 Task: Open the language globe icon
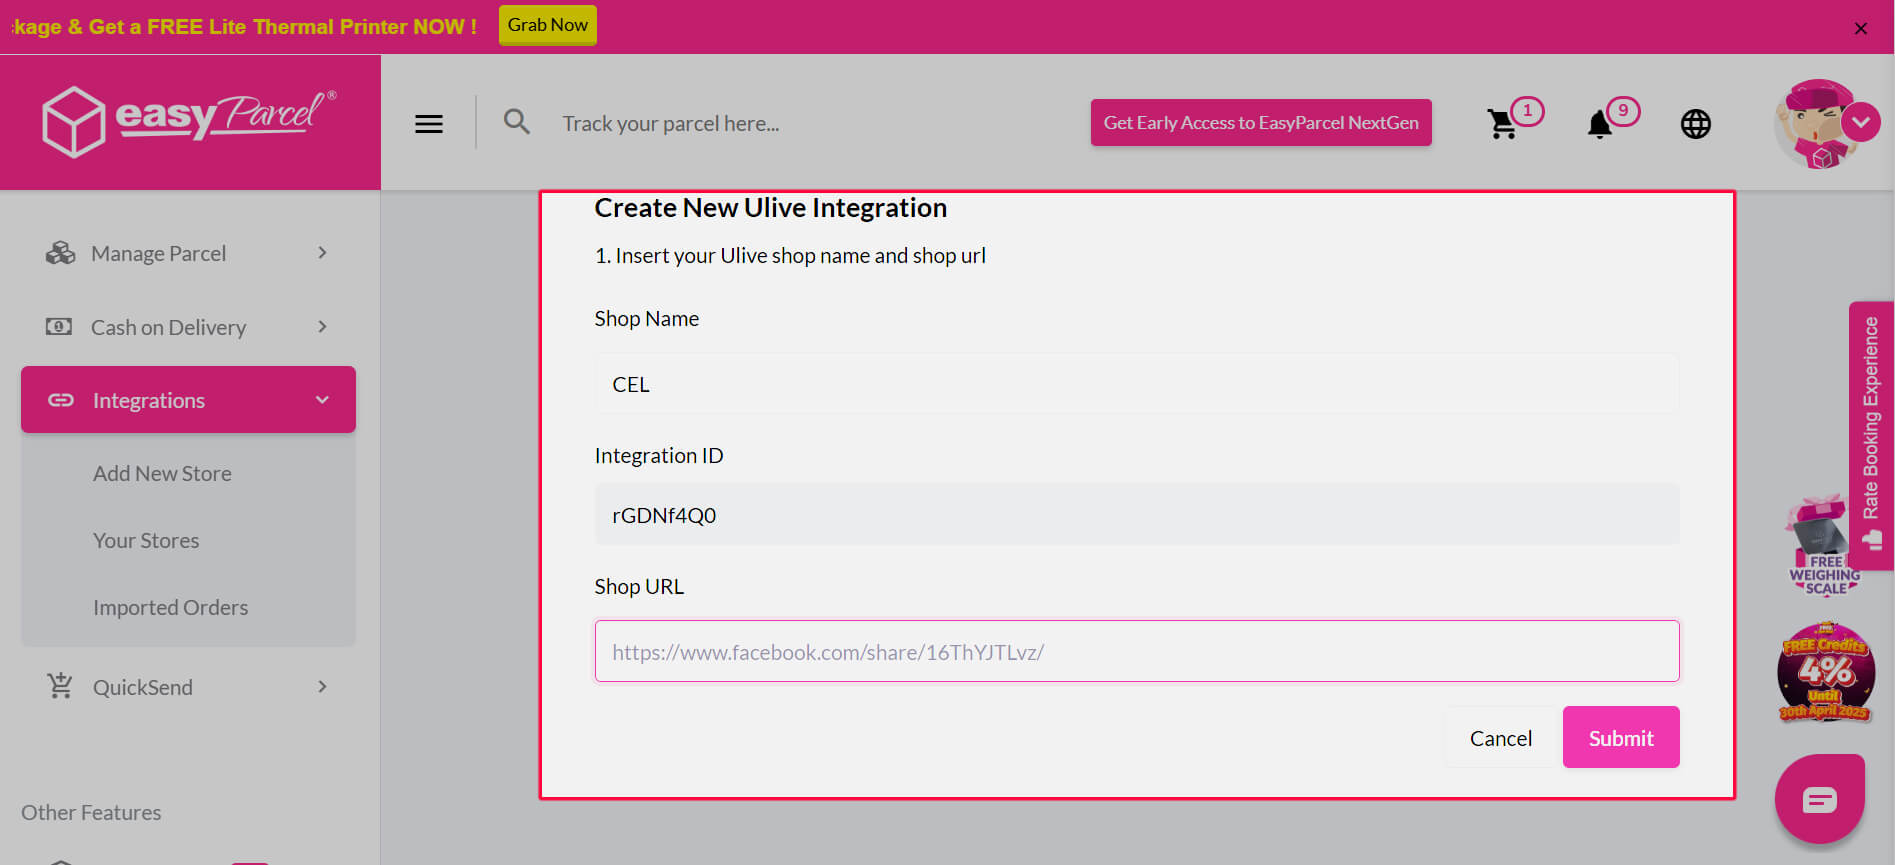(x=1696, y=124)
